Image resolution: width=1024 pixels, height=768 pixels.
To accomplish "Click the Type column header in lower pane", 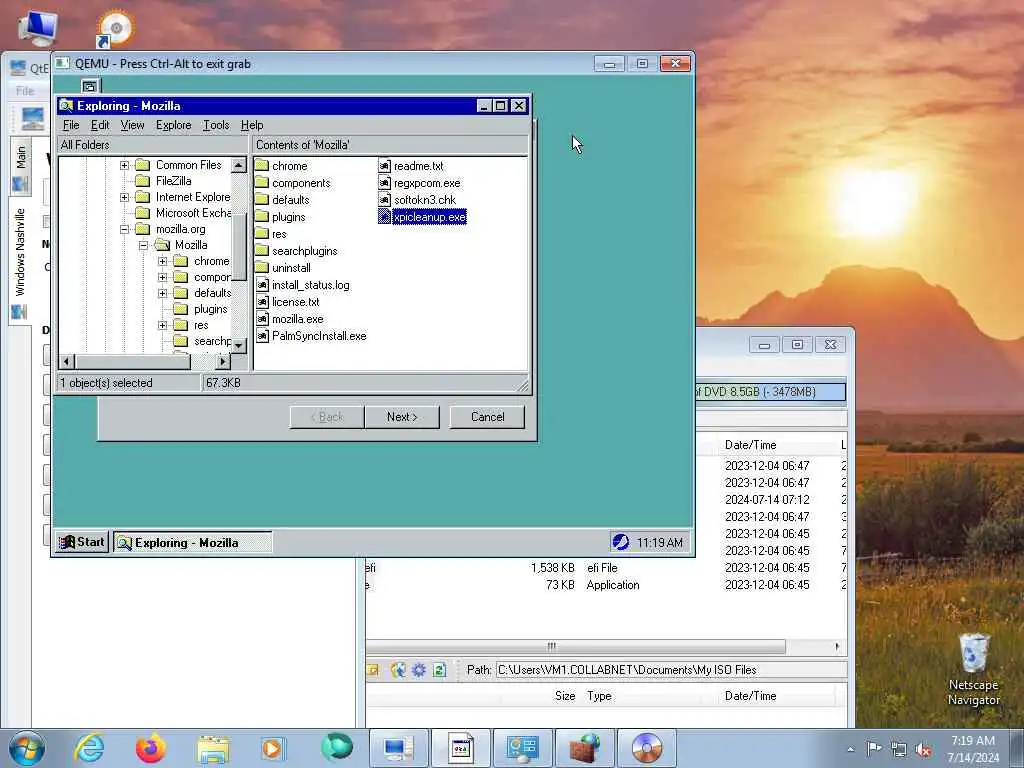I will pyautogui.click(x=599, y=696).
